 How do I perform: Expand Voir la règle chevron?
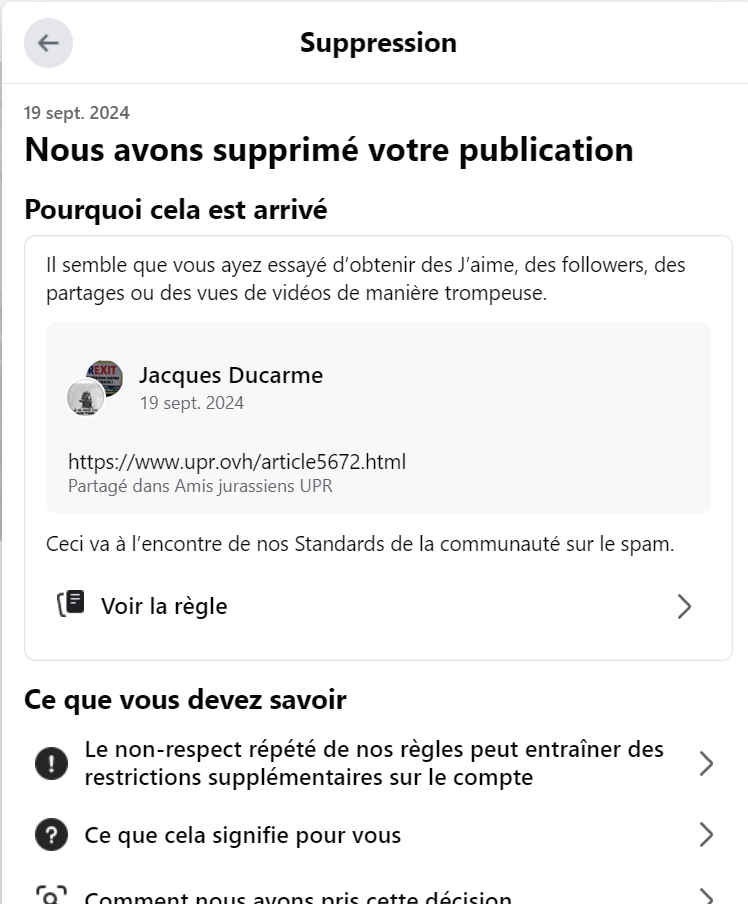[x=684, y=607]
